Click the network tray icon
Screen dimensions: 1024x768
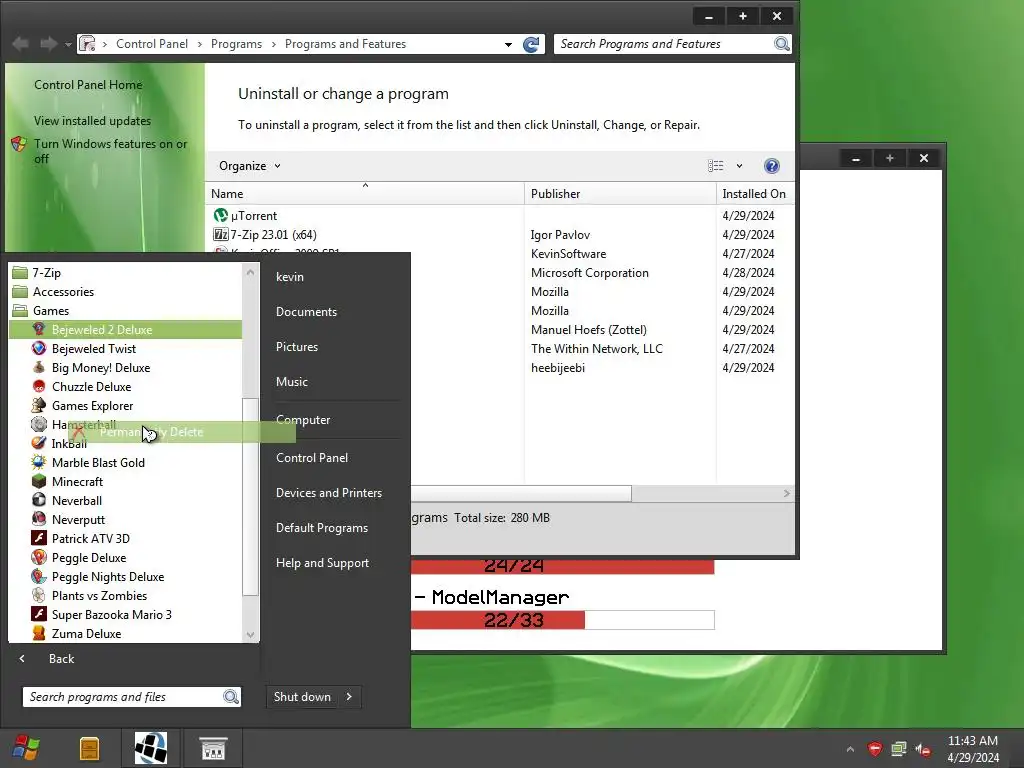pyautogui.click(x=899, y=748)
